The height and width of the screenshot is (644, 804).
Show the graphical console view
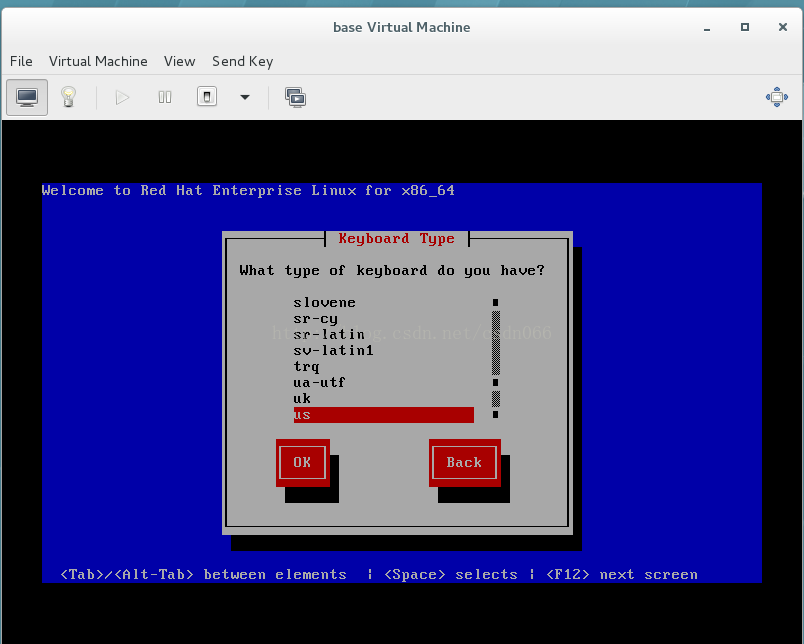pos(27,97)
